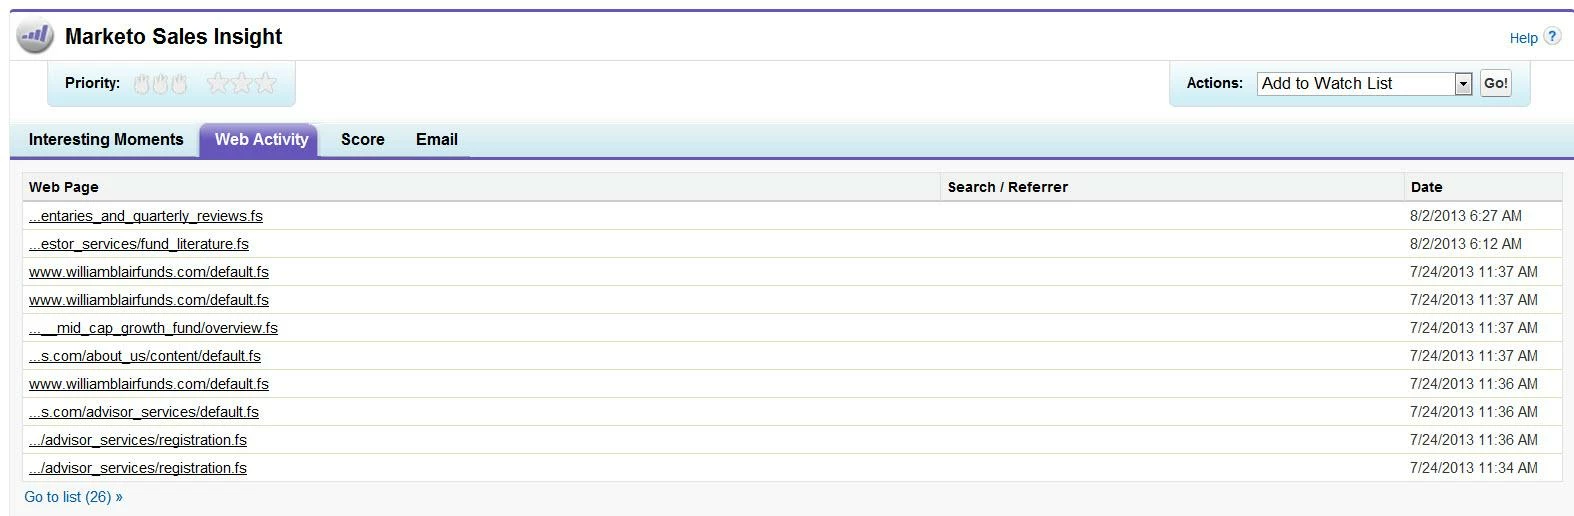Viewport: 1574px width, 516px height.
Task: Select the date 8/2/2013 6:12 AM
Action: point(1465,244)
